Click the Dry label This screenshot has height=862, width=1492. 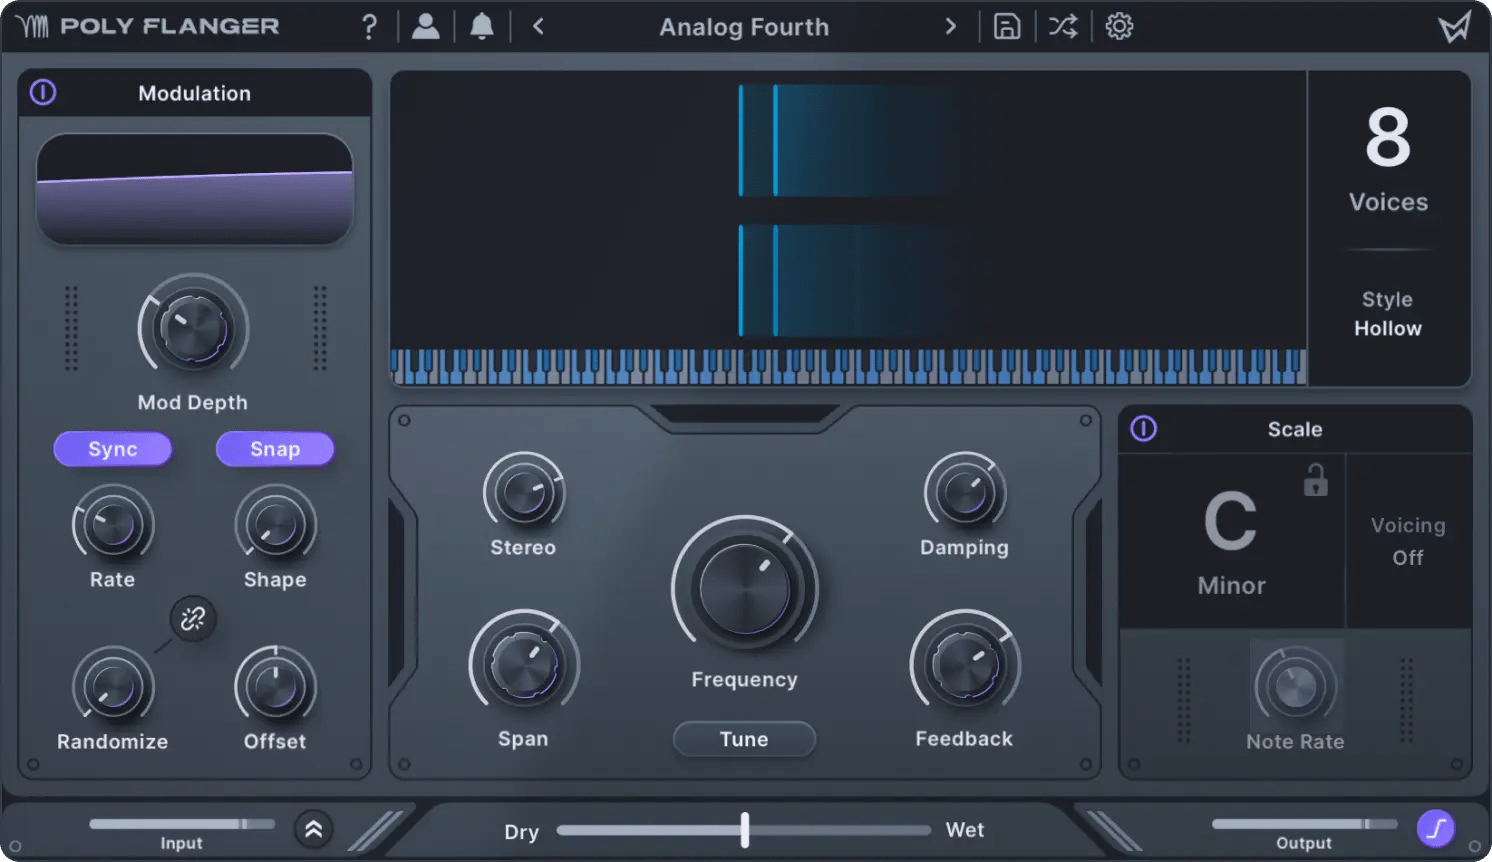[521, 831]
